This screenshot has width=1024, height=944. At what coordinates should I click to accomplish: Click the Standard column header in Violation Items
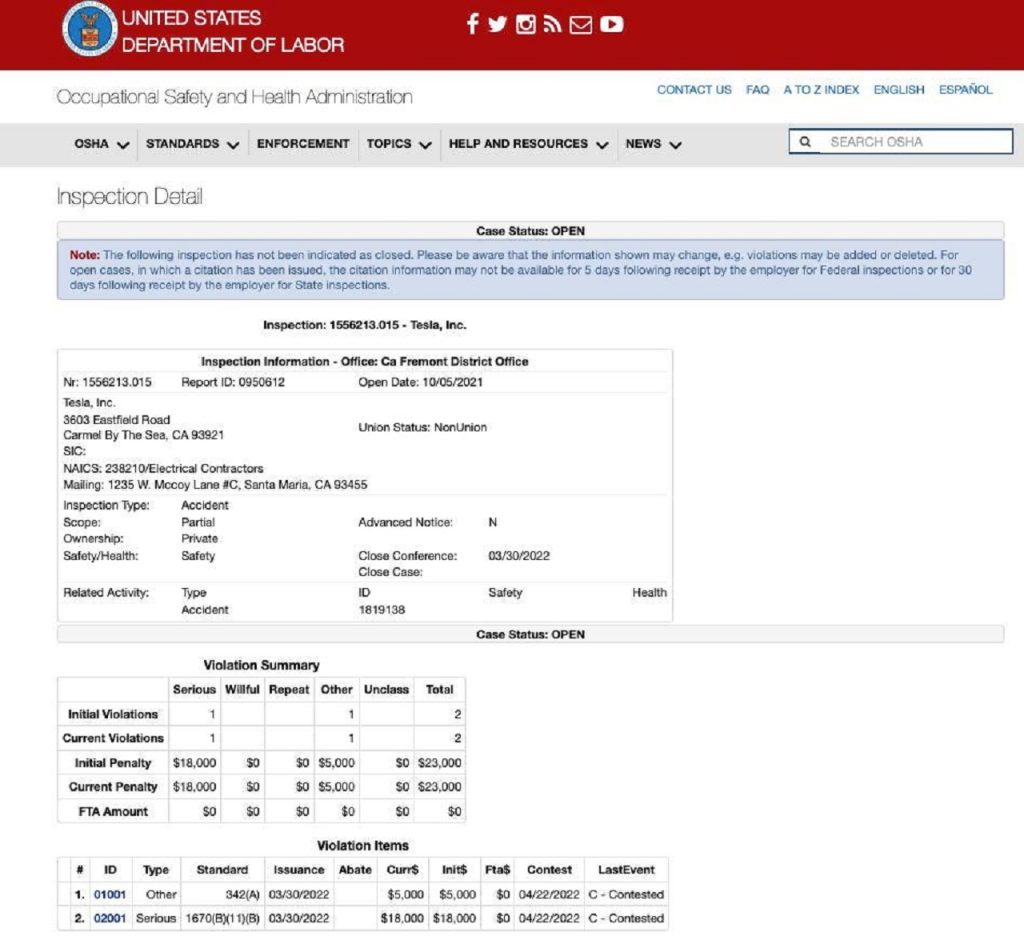tap(222, 870)
